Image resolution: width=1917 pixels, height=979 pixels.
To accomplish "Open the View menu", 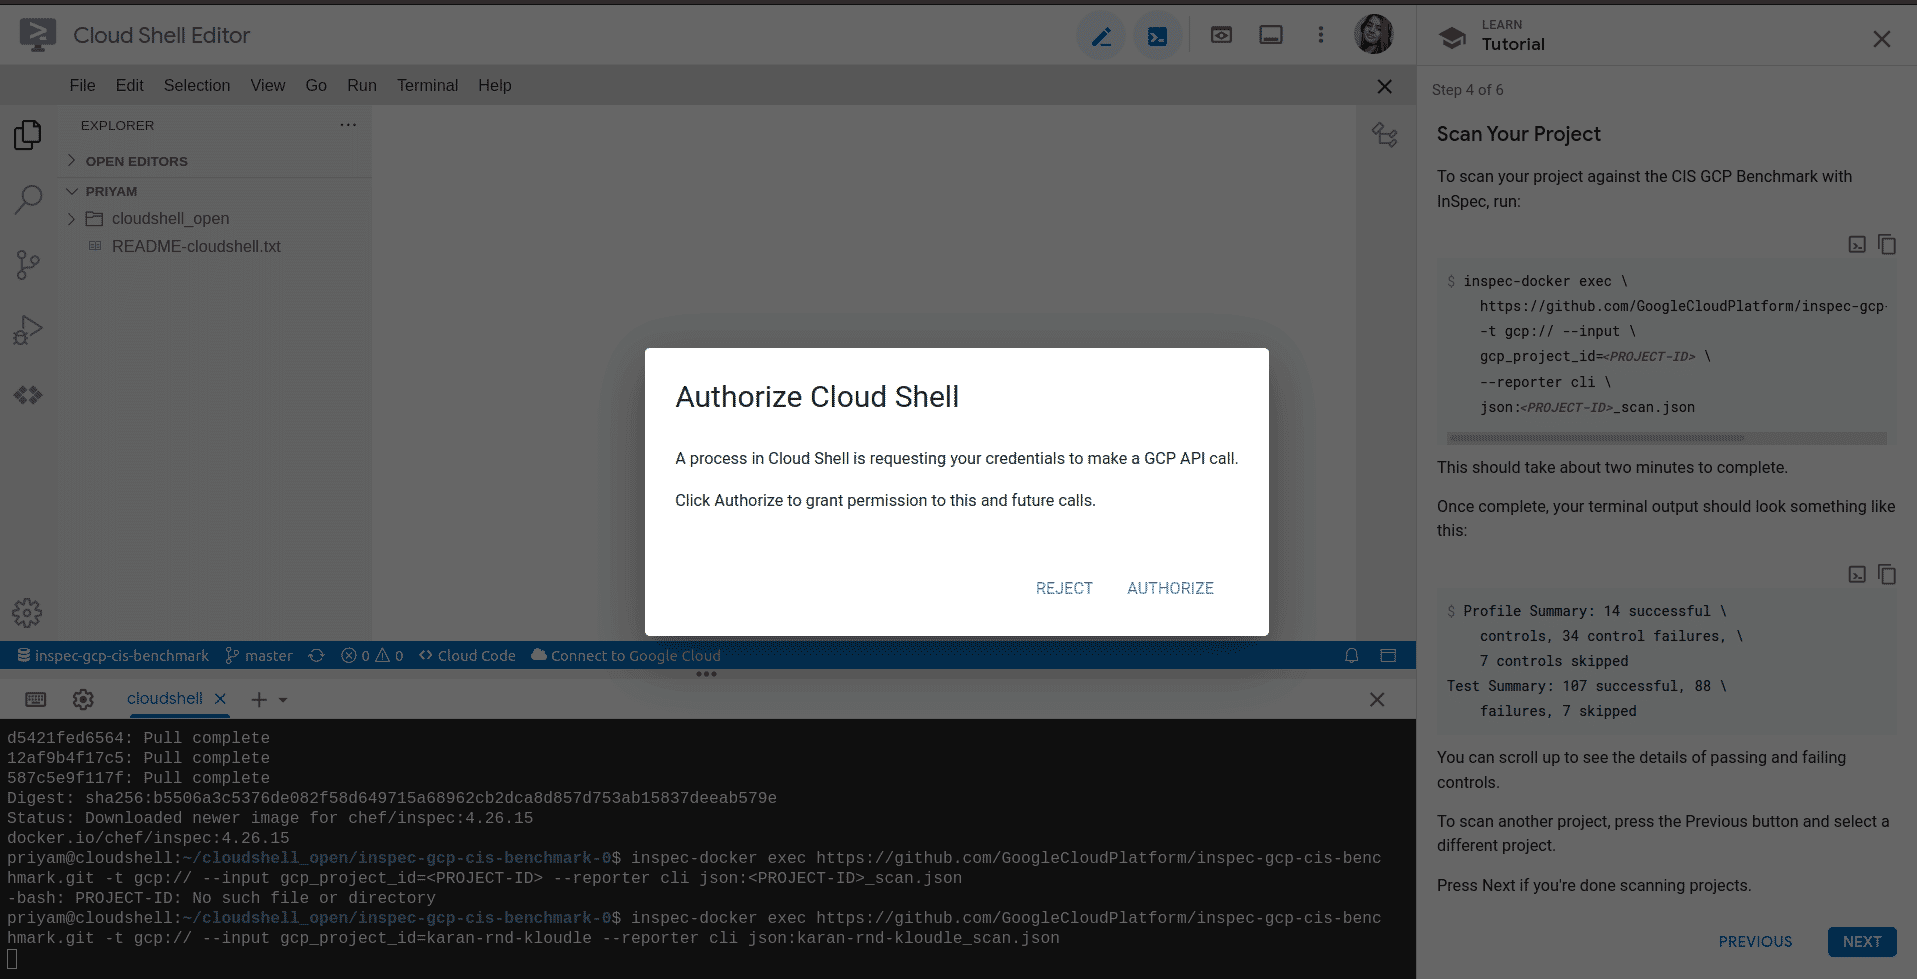I will coord(268,85).
